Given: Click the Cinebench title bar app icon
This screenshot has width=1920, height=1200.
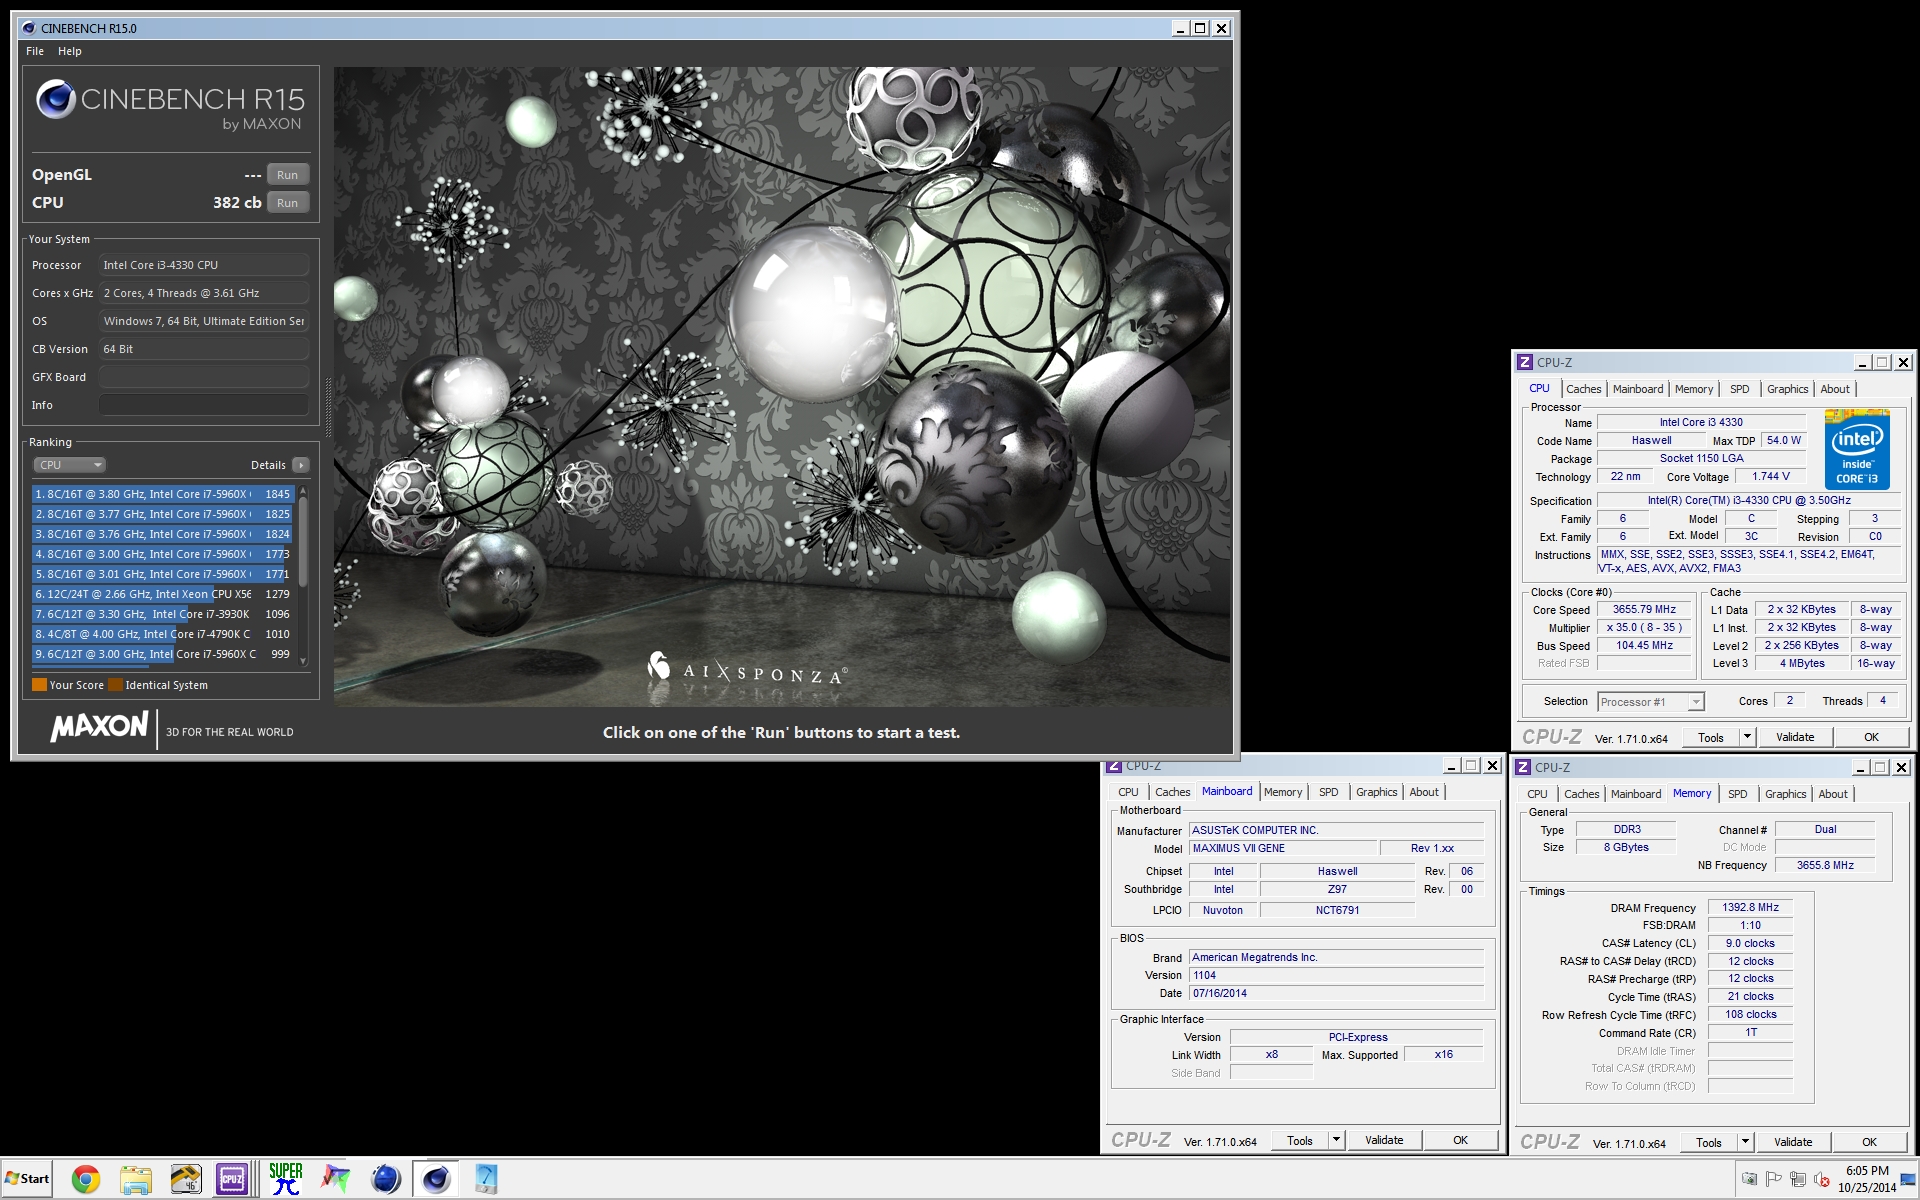Looking at the screenshot, I should [x=27, y=28].
